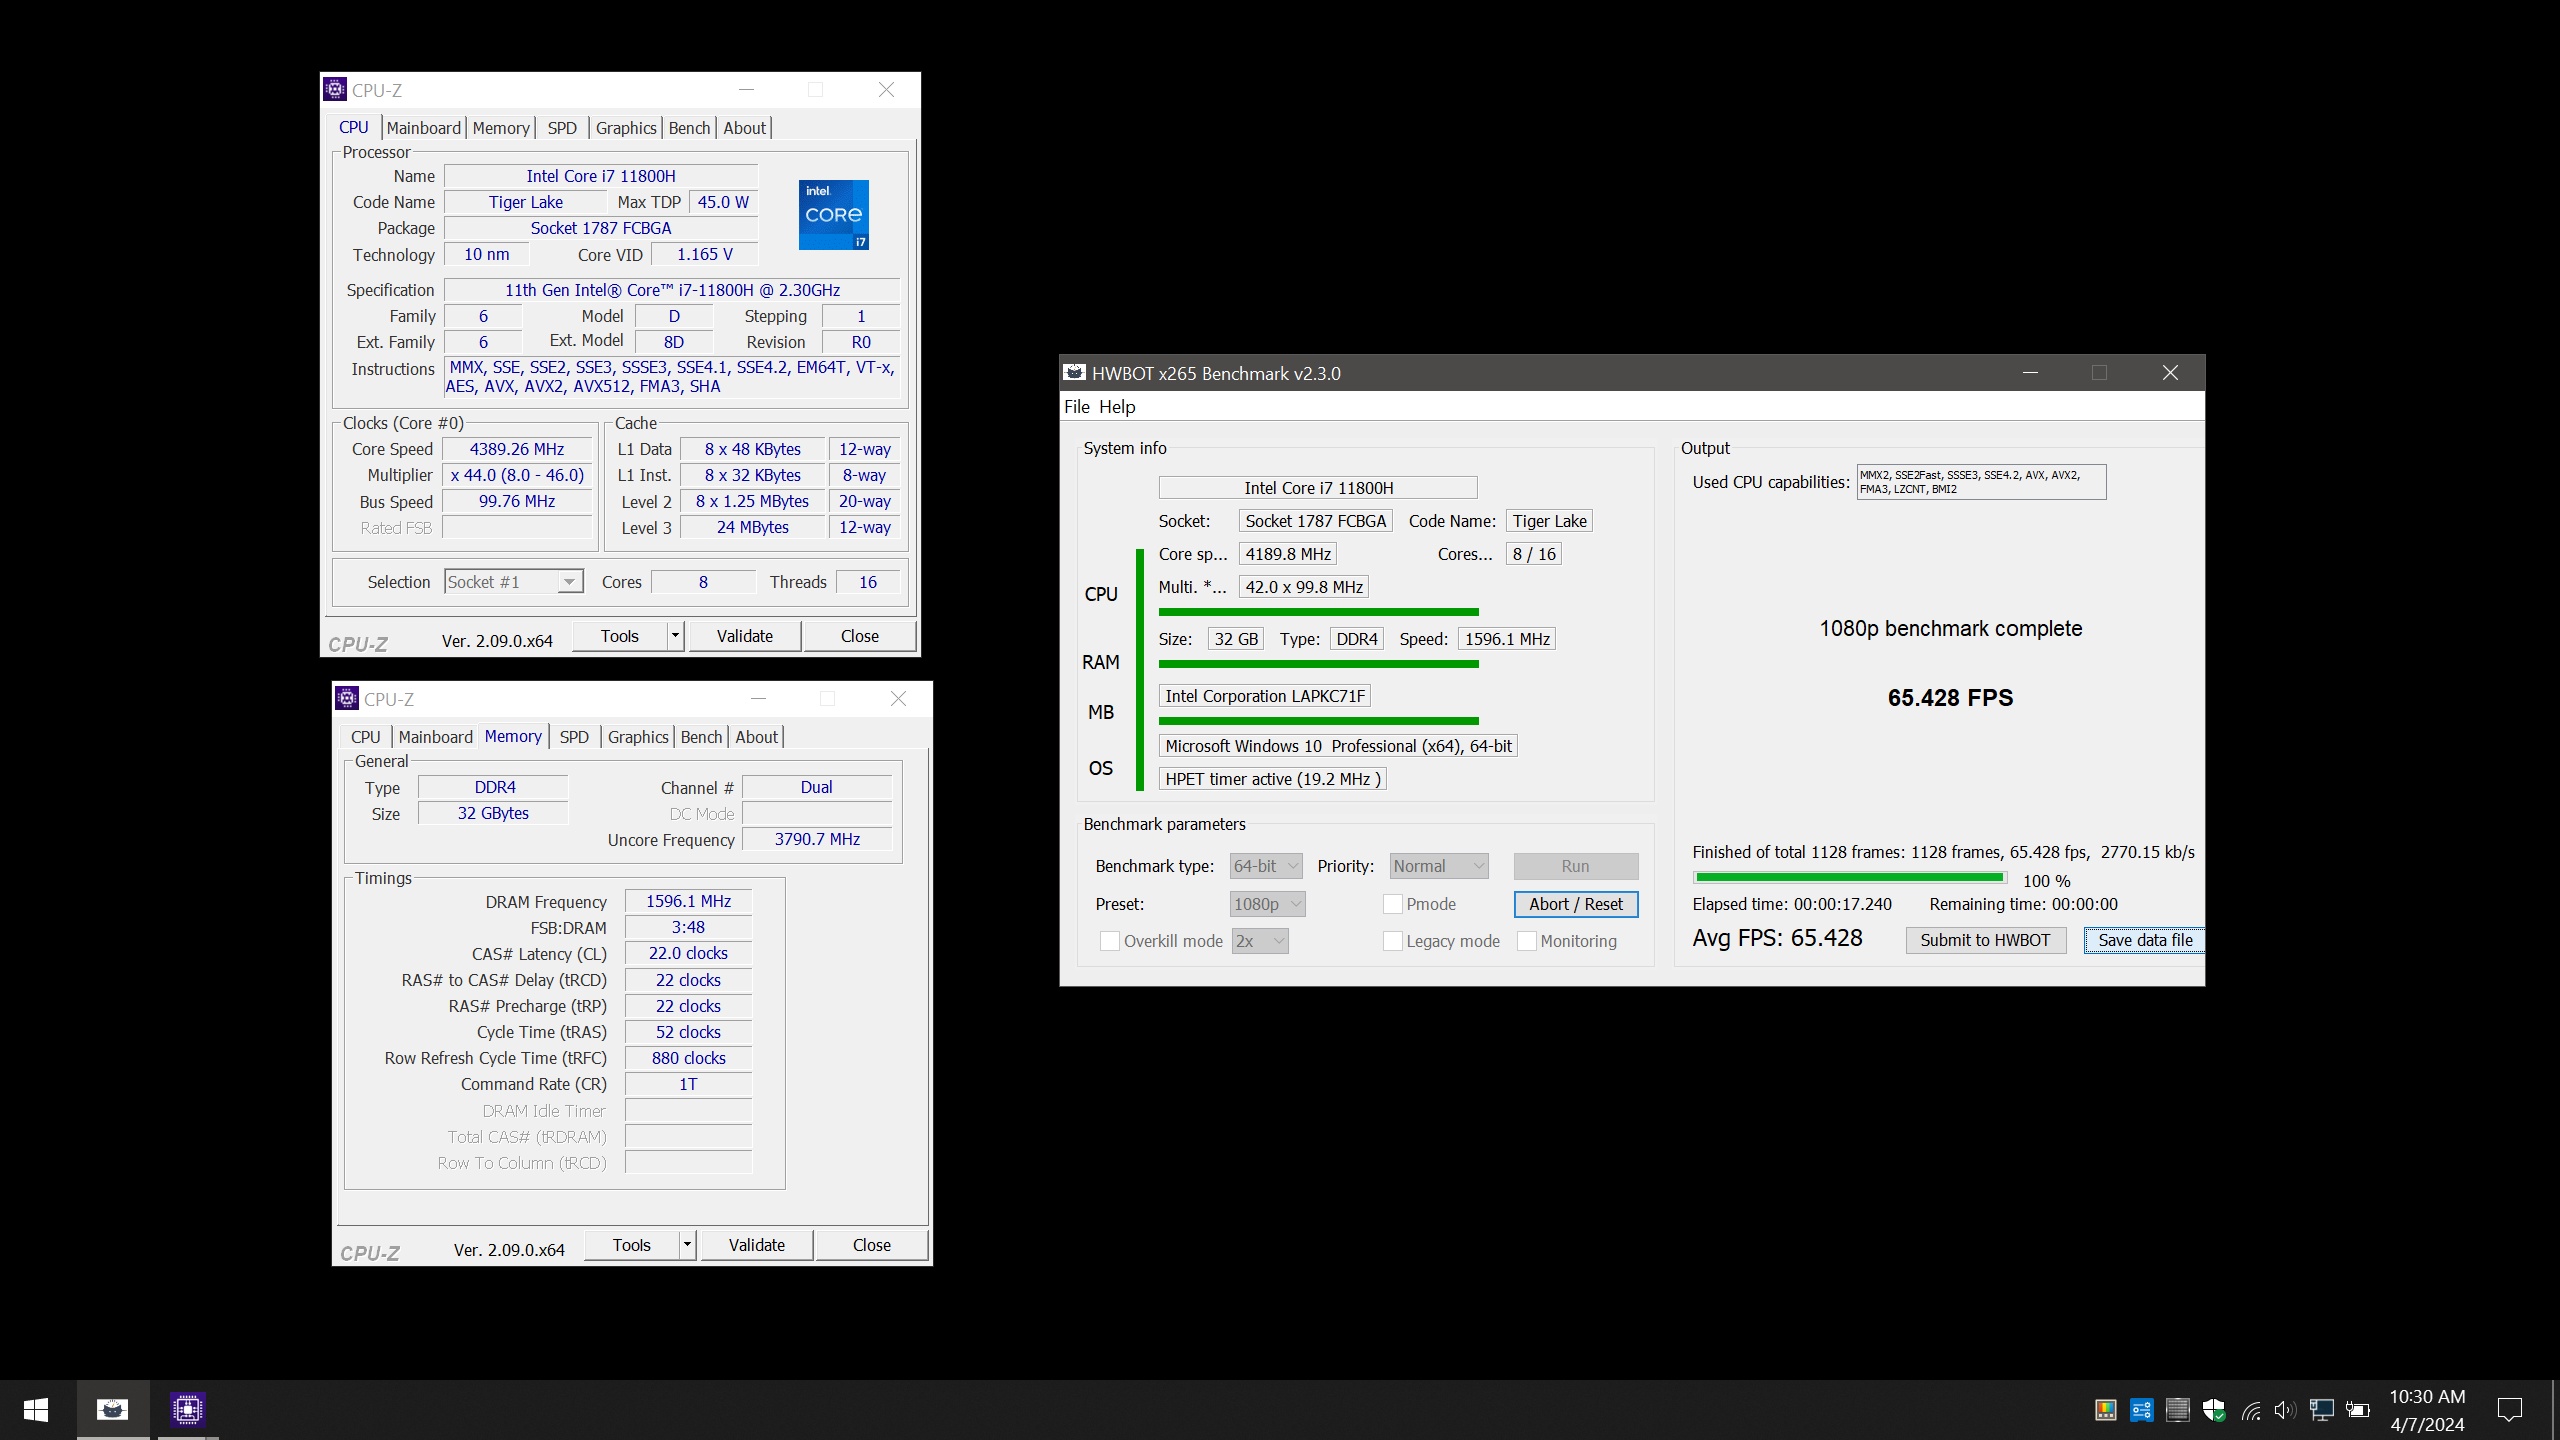The width and height of the screenshot is (2560, 1440).
Task: Click the monitor network tray icon
Action: (2322, 1410)
